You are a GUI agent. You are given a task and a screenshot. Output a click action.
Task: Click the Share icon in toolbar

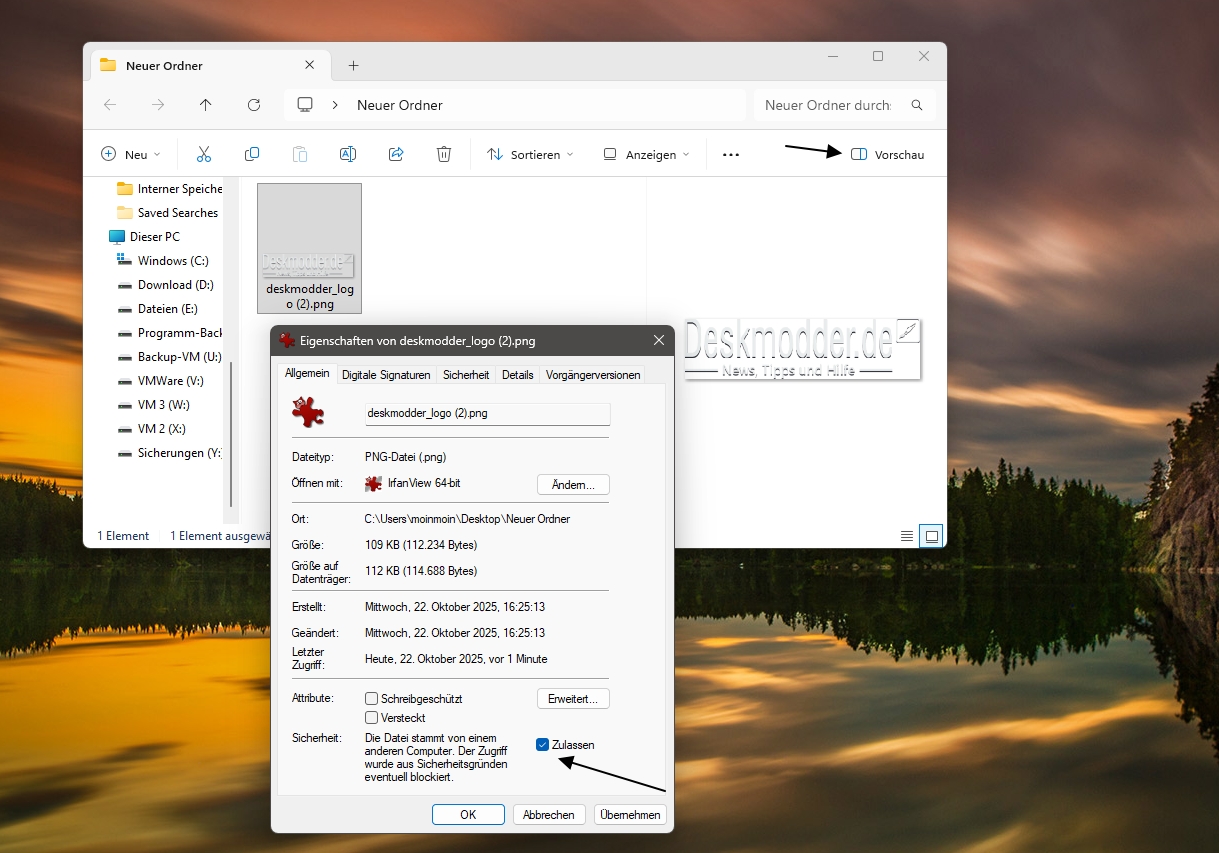(x=396, y=154)
